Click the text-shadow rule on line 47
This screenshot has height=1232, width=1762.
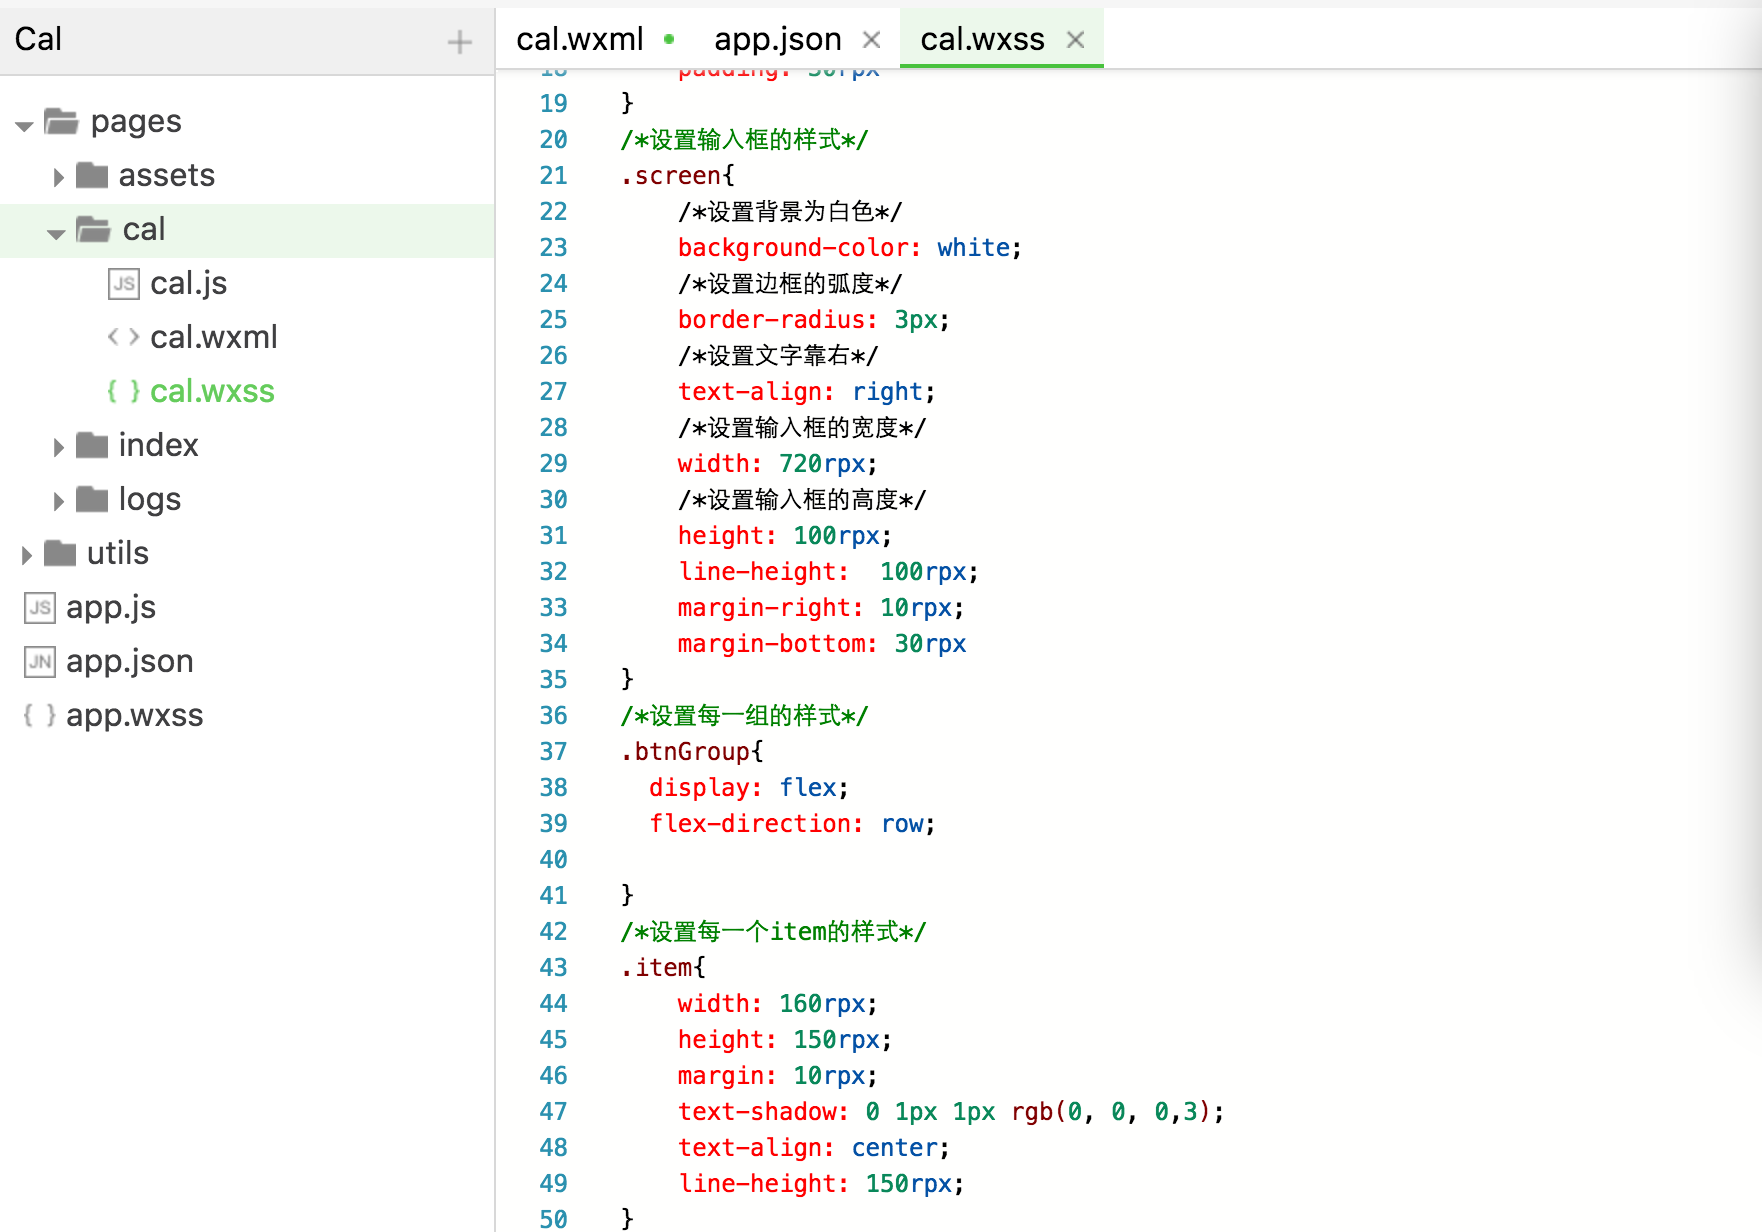pyautogui.click(x=951, y=1112)
